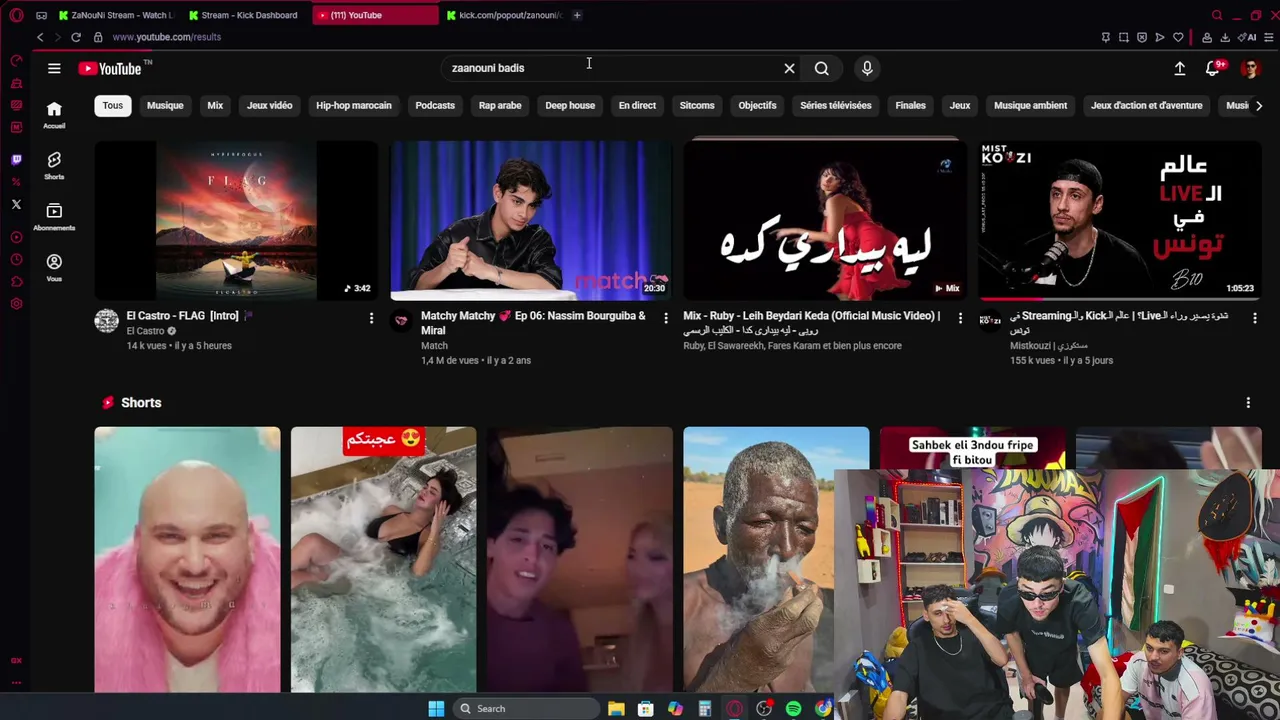The height and width of the screenshot is (720, 1280).
Task: Visit the Match channel link
Action: coord(434,346)
